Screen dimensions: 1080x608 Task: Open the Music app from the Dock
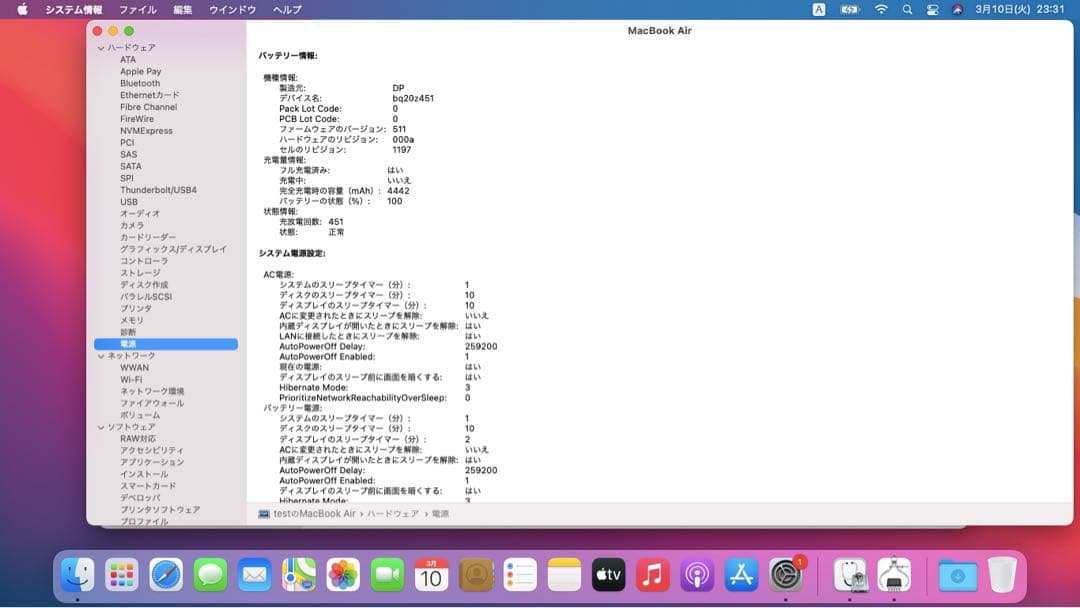pos(652,575)
